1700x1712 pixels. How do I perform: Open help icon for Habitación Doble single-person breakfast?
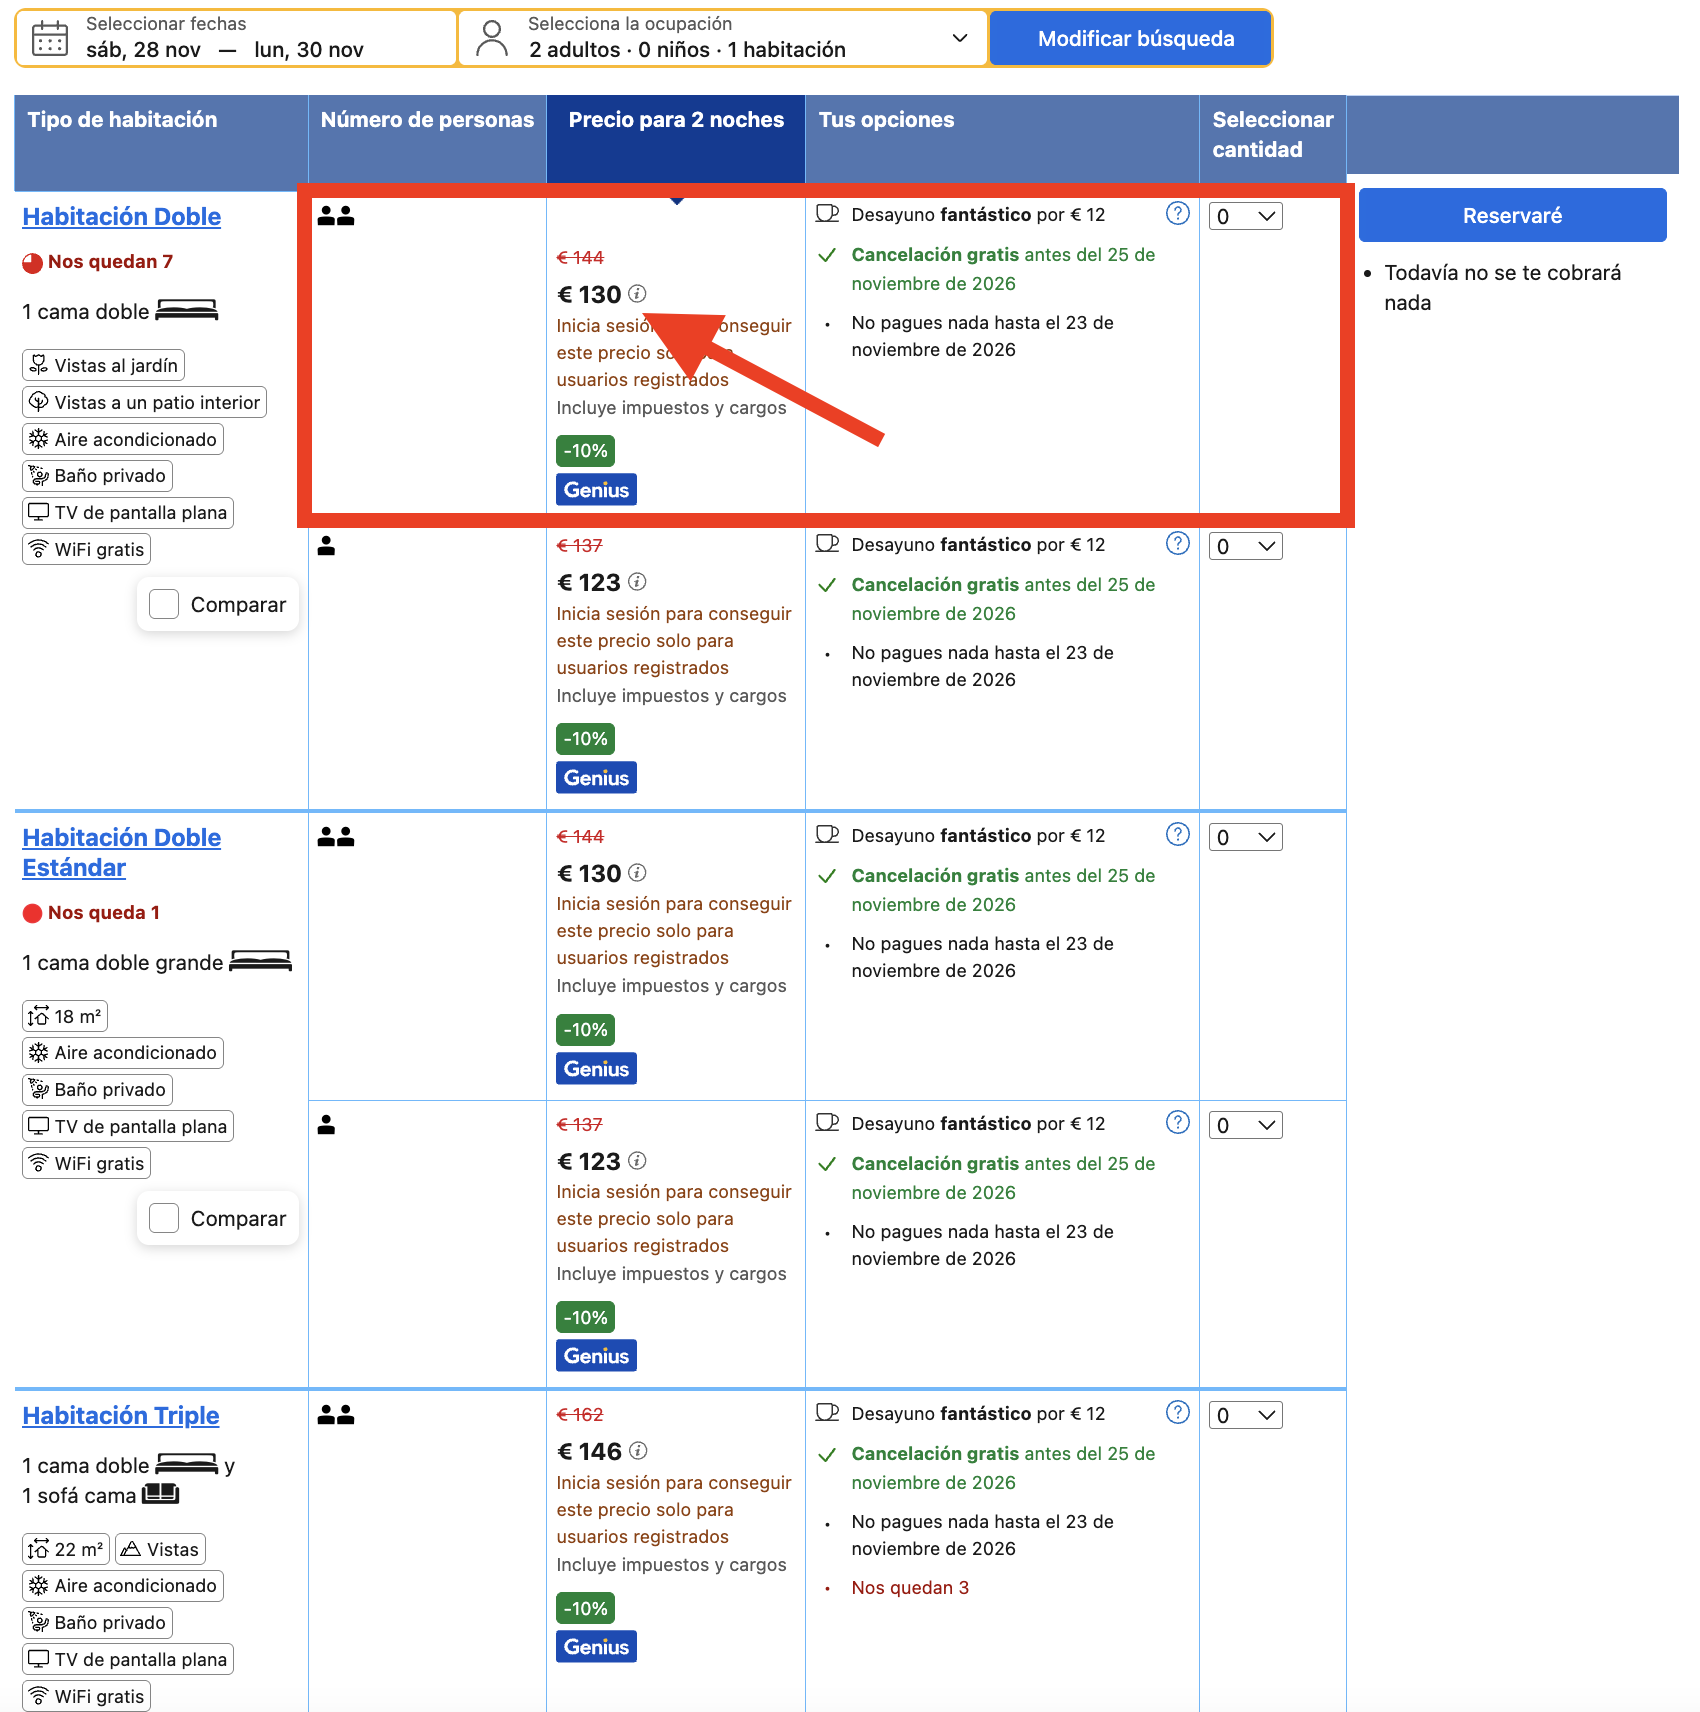[x=1178, y=544]
